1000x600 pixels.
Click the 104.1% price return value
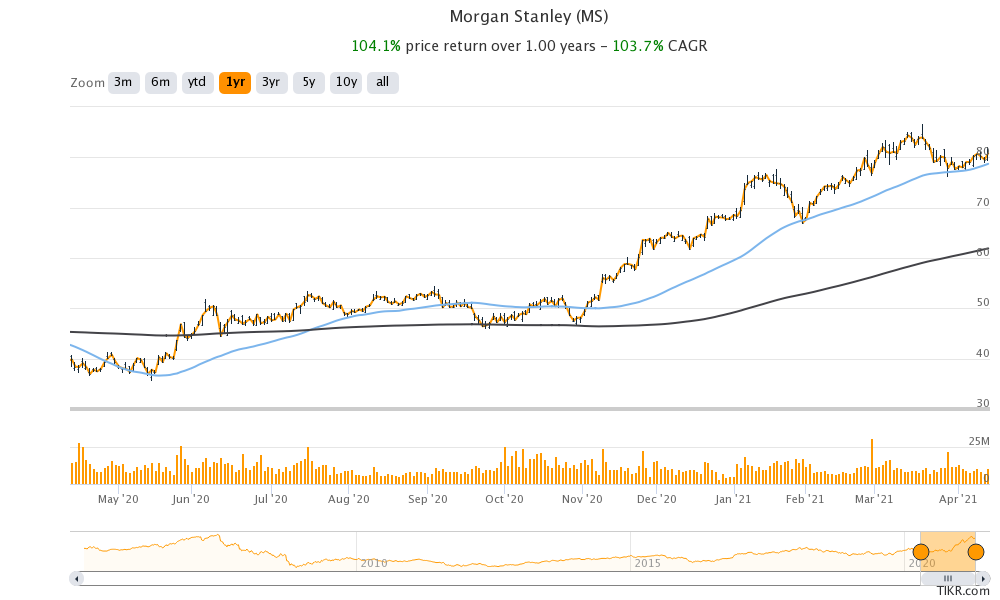click(376, 46)
